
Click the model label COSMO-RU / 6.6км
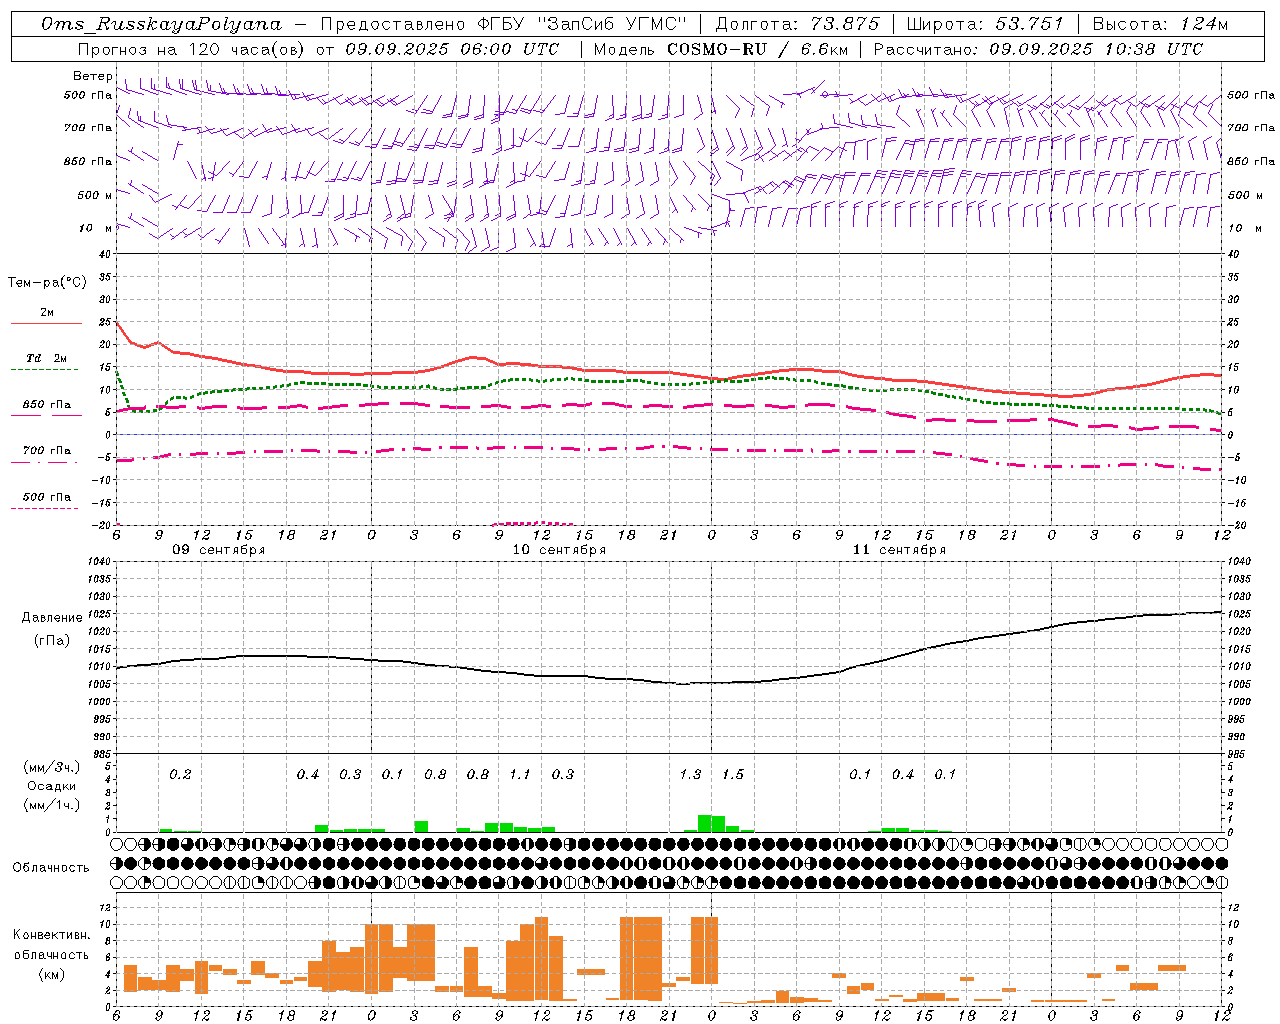click(x=757, y=49)
